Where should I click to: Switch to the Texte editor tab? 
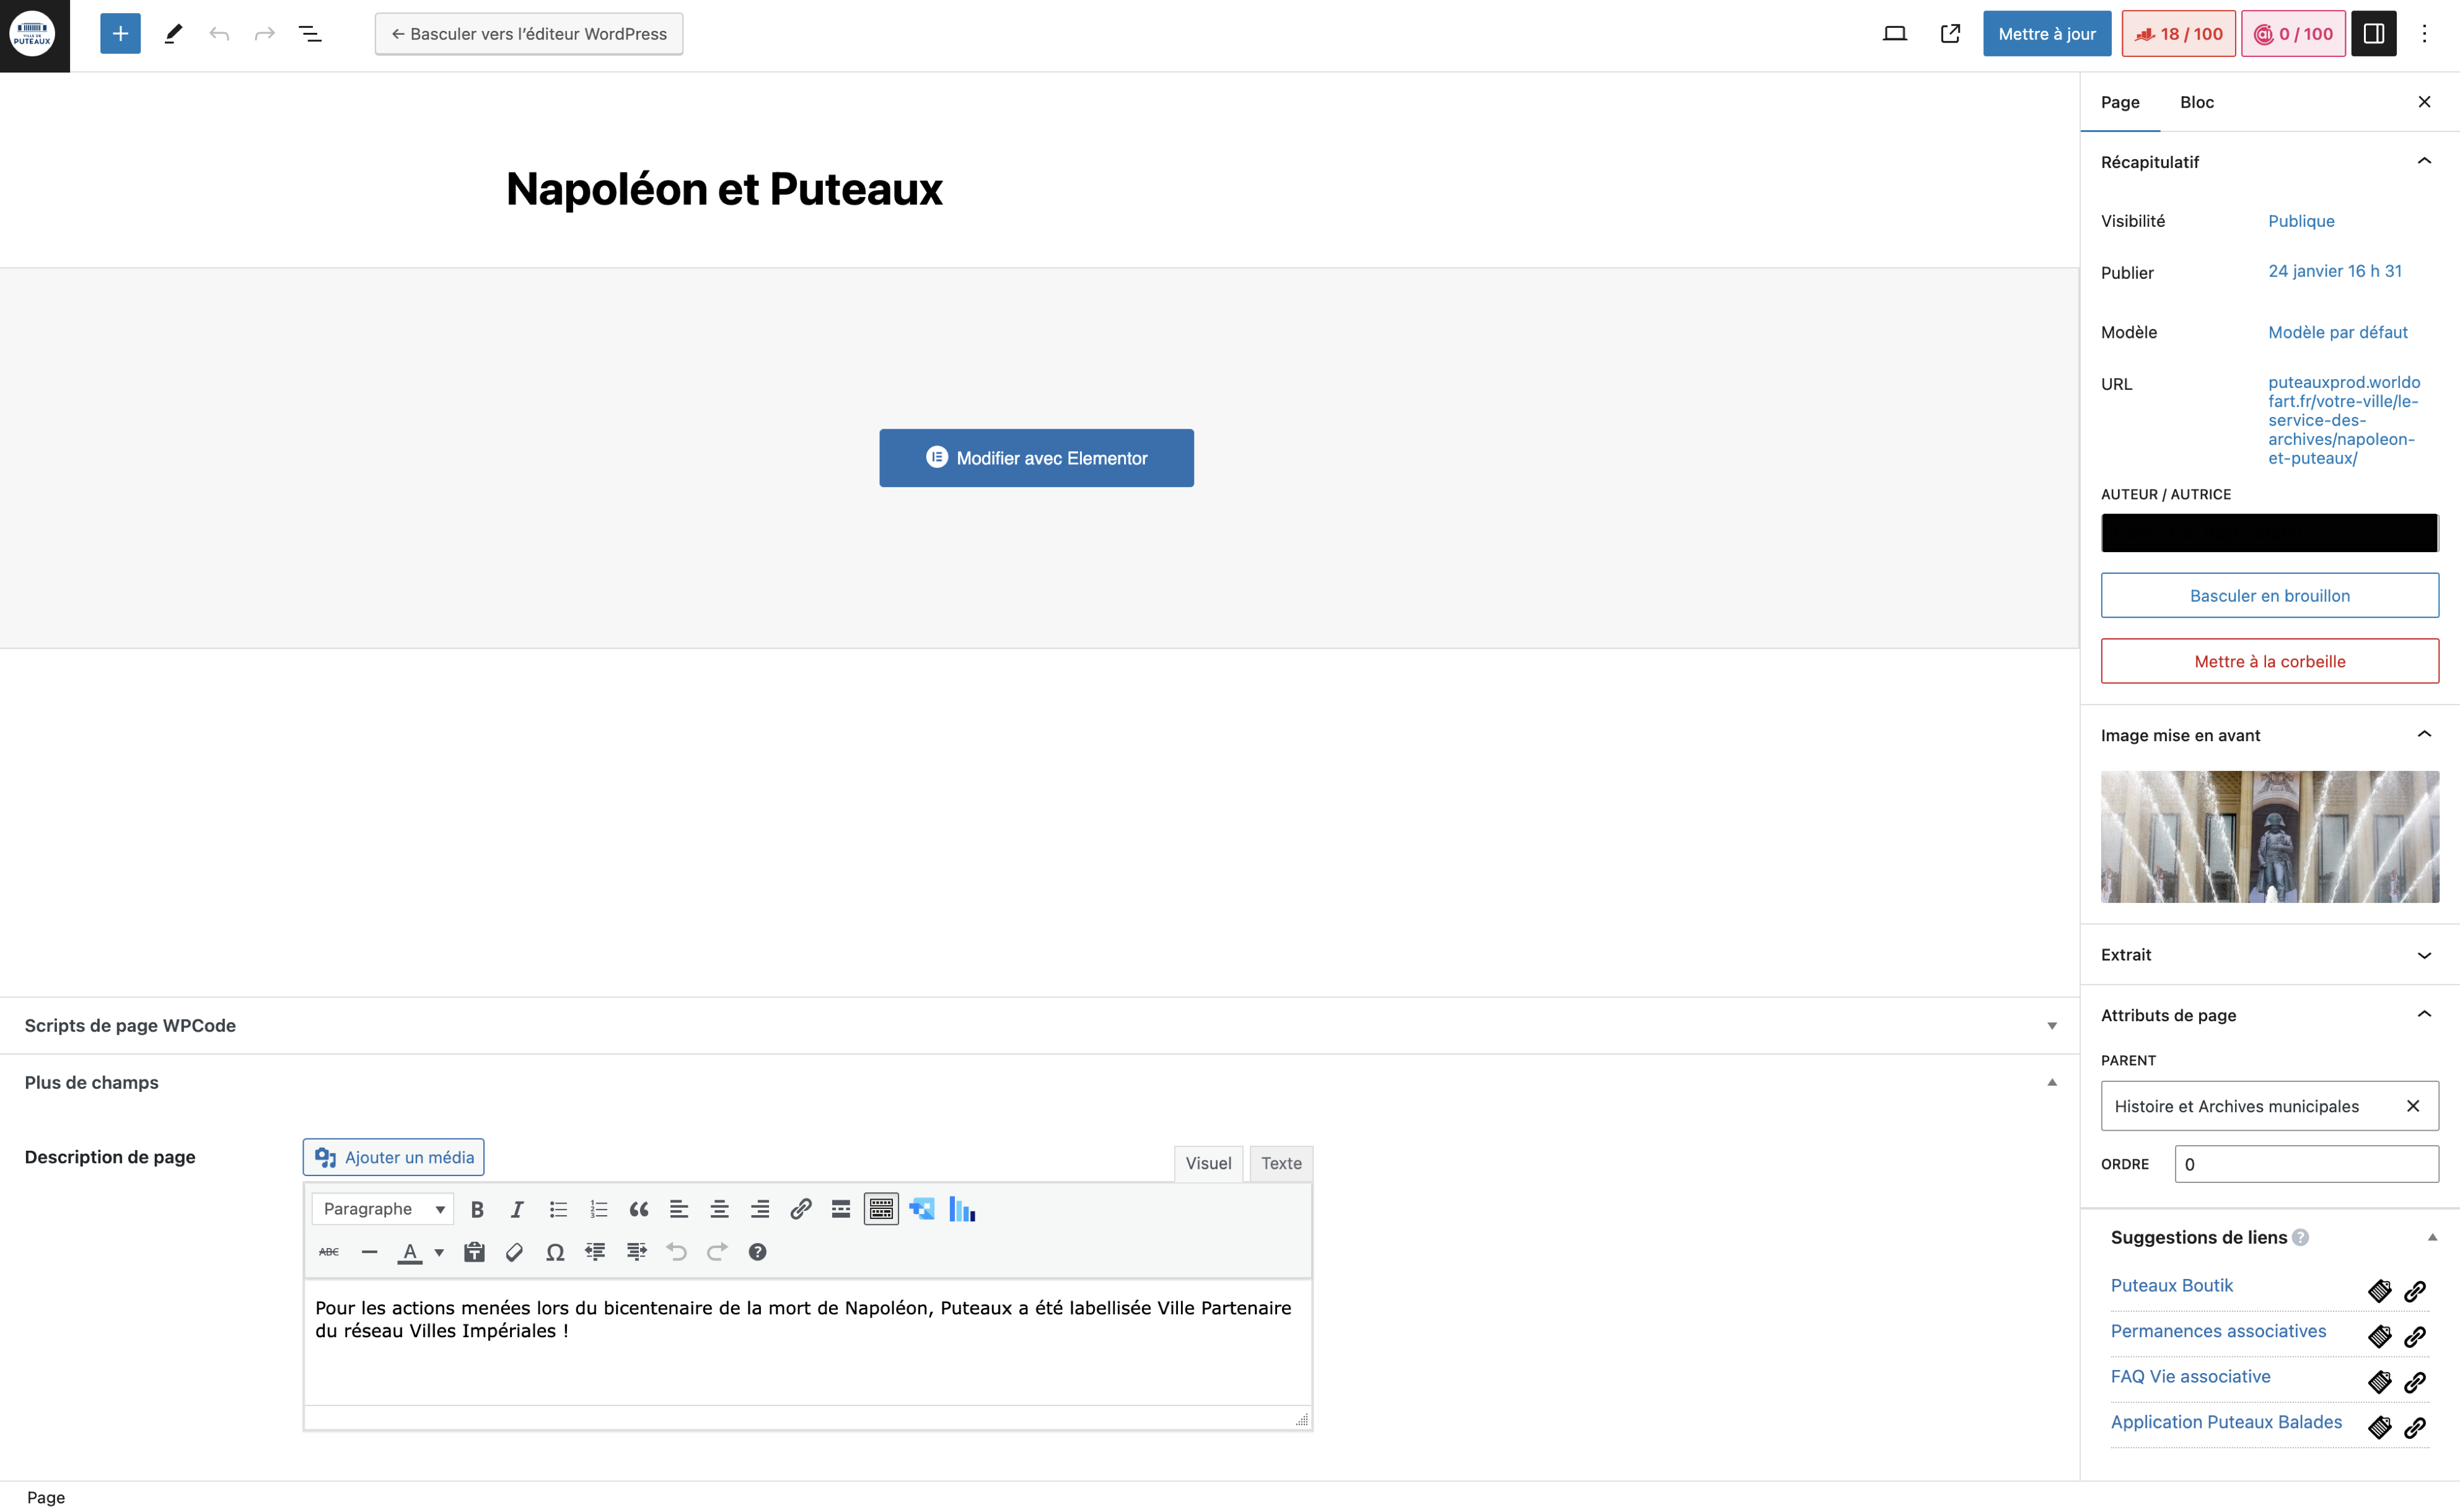(1281, 1163)
